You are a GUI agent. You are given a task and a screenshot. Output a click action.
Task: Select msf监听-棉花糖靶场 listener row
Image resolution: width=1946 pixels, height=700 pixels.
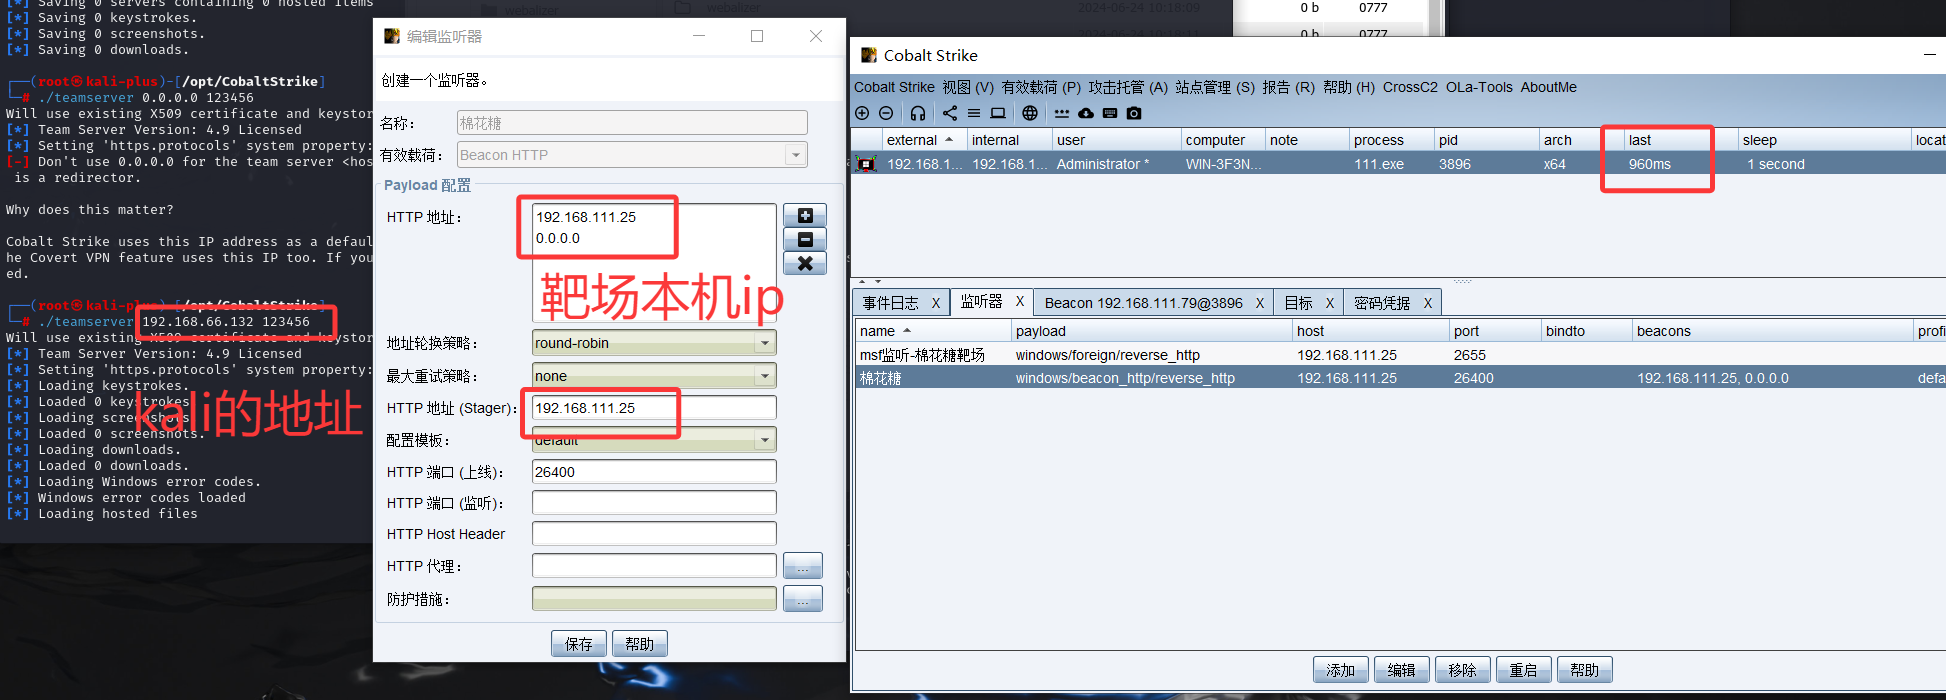[1400, 355]
